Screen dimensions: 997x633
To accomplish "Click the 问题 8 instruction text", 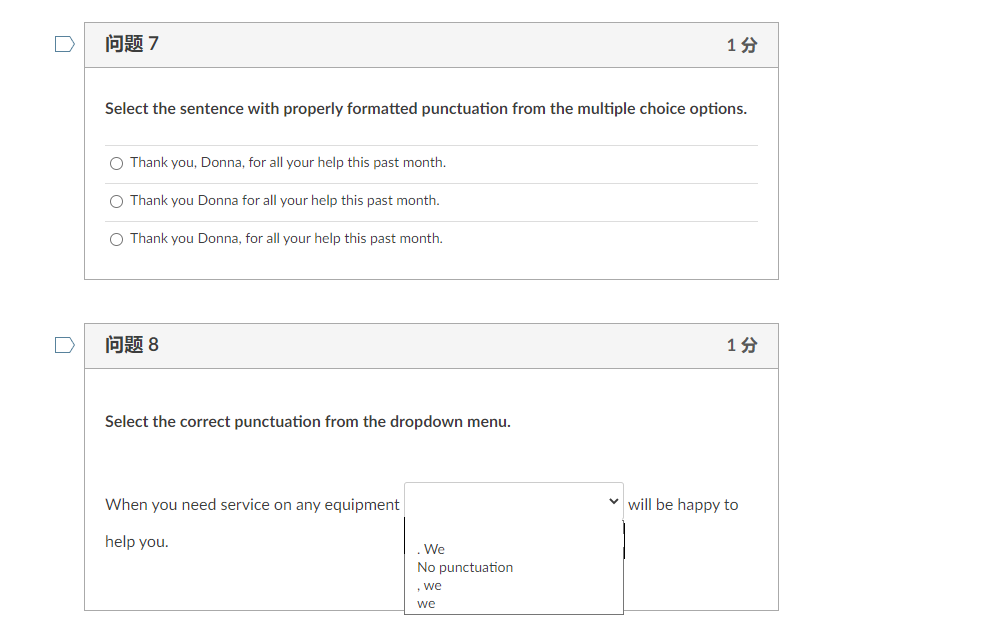I will tap(307, 421).
